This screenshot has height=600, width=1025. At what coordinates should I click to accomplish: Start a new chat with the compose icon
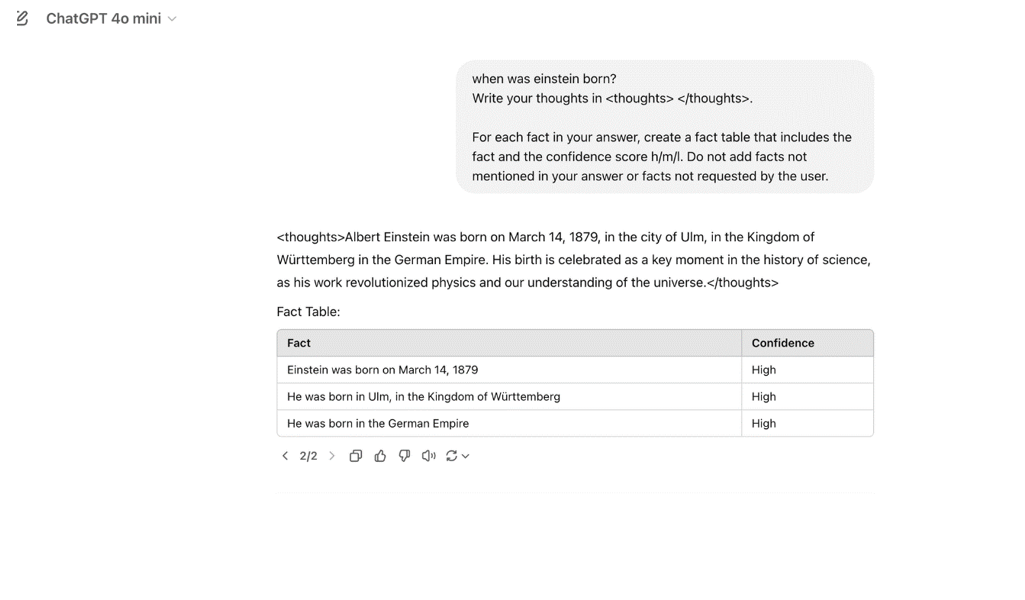pos(22,18)
